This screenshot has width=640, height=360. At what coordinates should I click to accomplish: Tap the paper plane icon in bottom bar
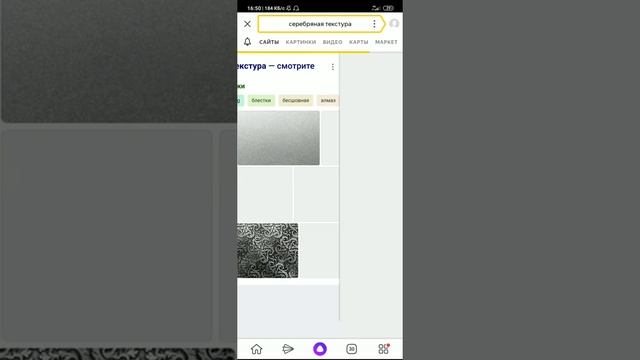288,349
